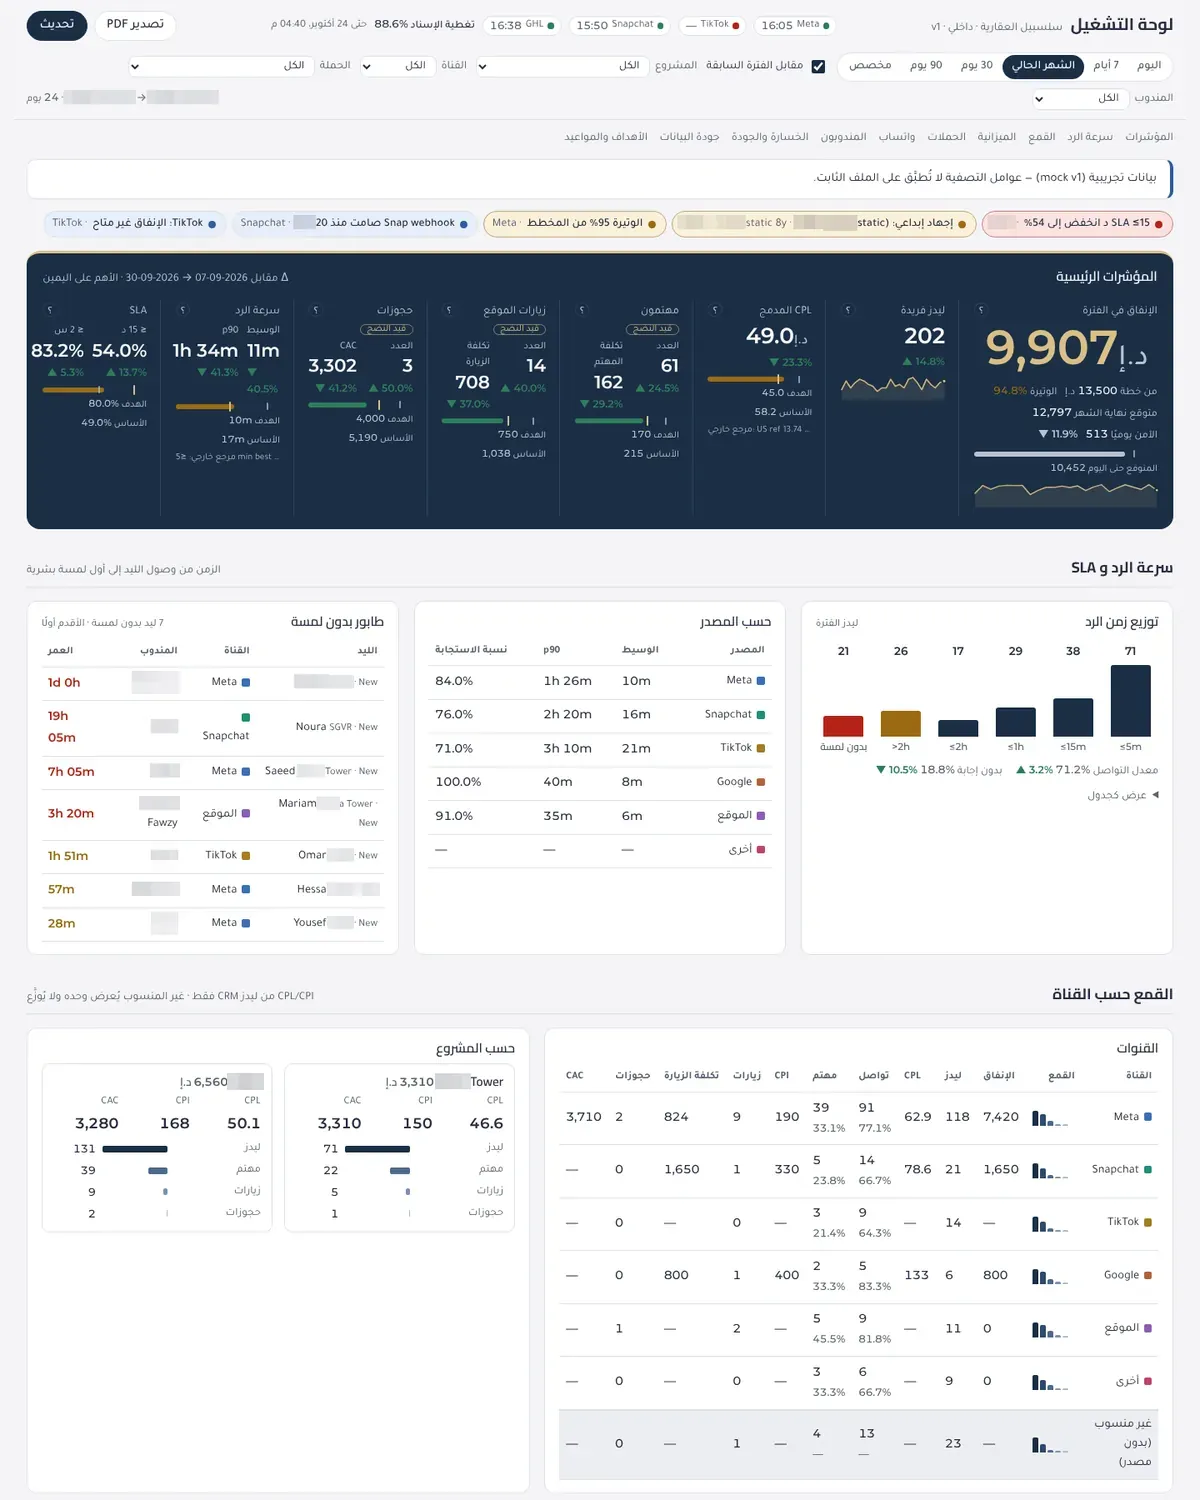Expand the عرض كجدول disclosure

coord(1123,795)
